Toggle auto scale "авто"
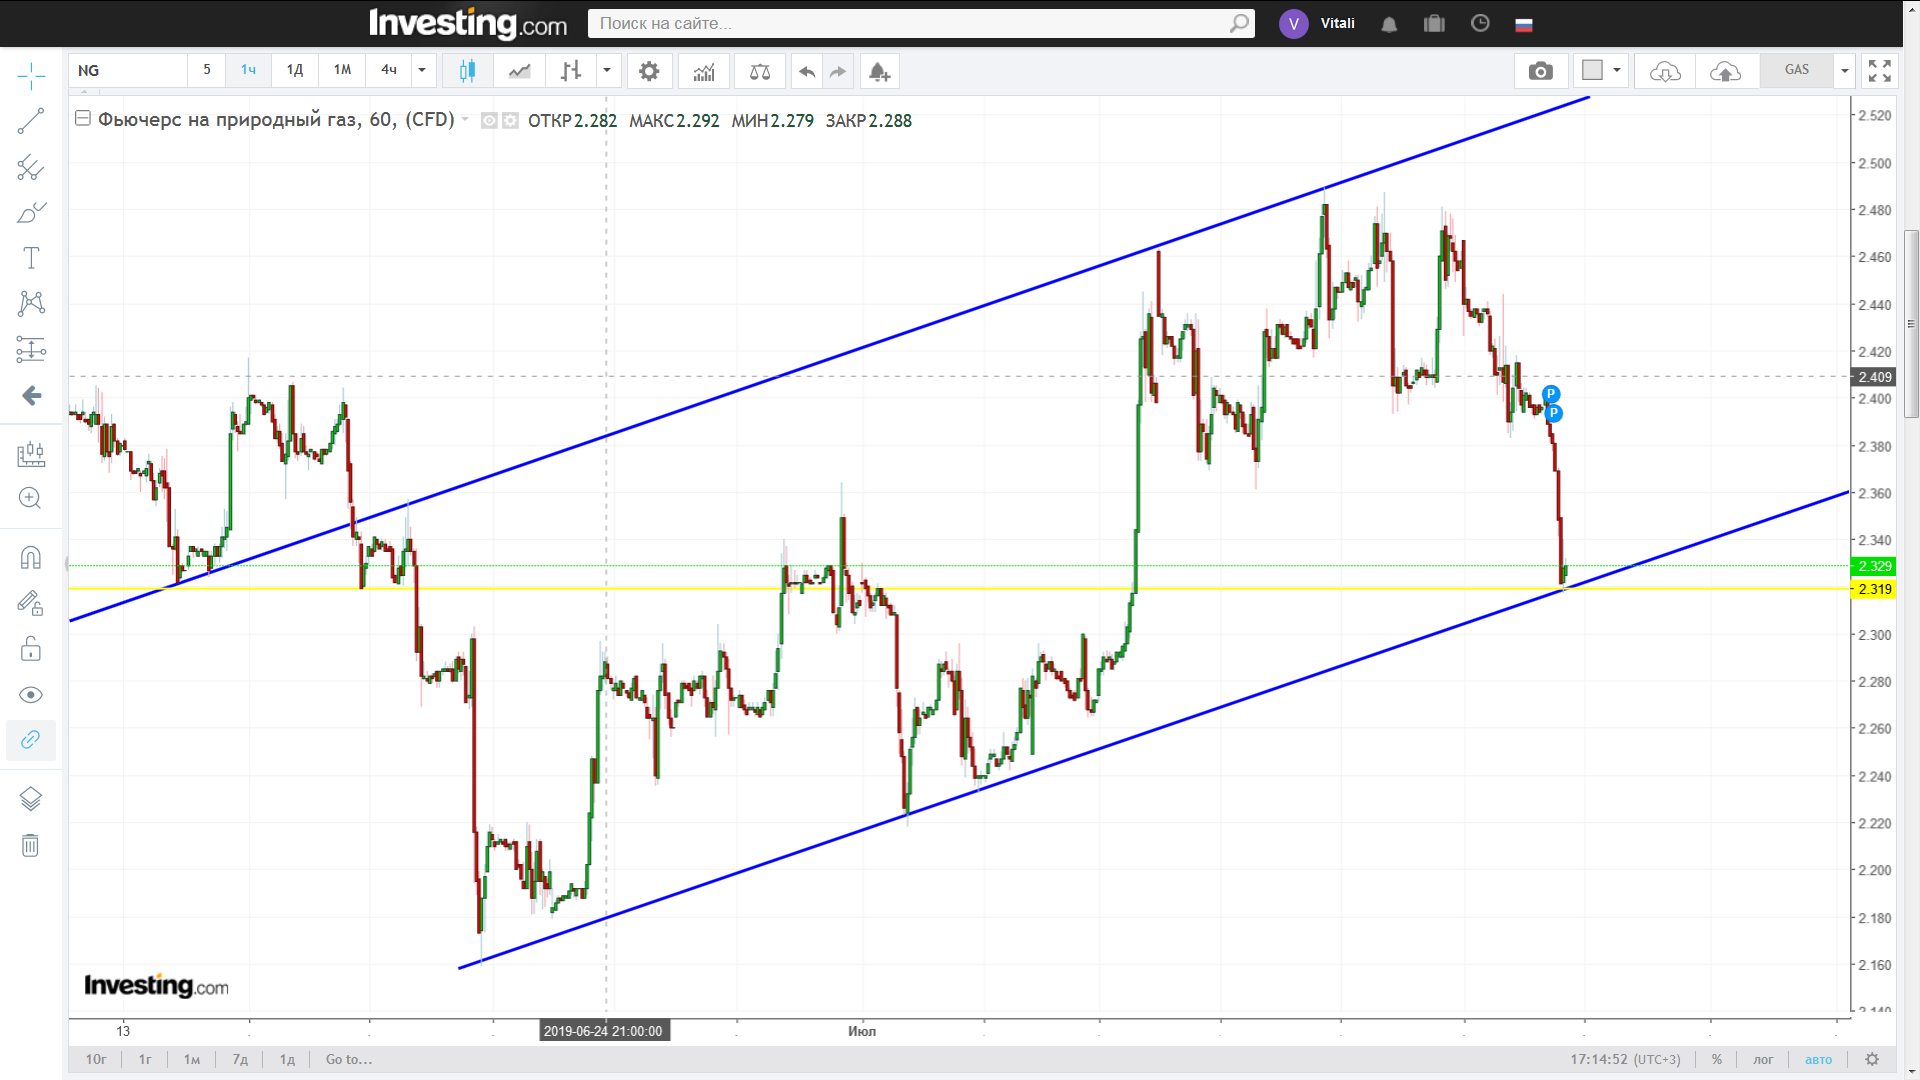Viewport: 1920px width, 1080px height. click(x=1818, y=1059)
